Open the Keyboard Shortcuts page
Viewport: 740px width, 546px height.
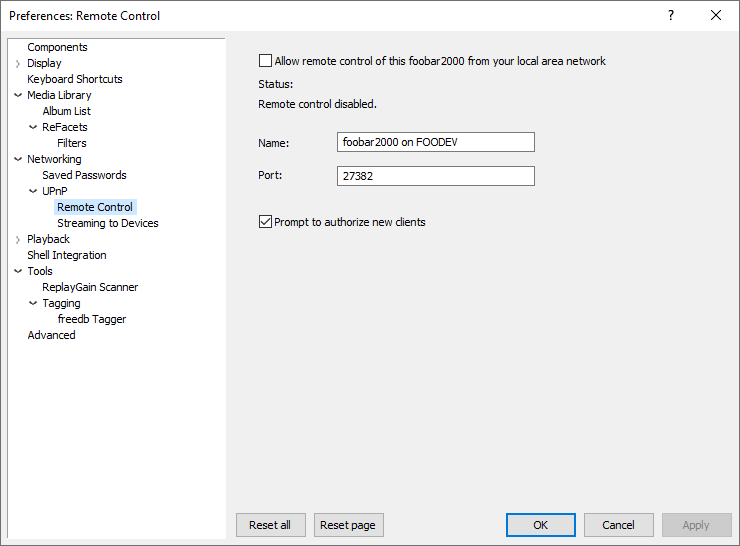tap(75, 79)
